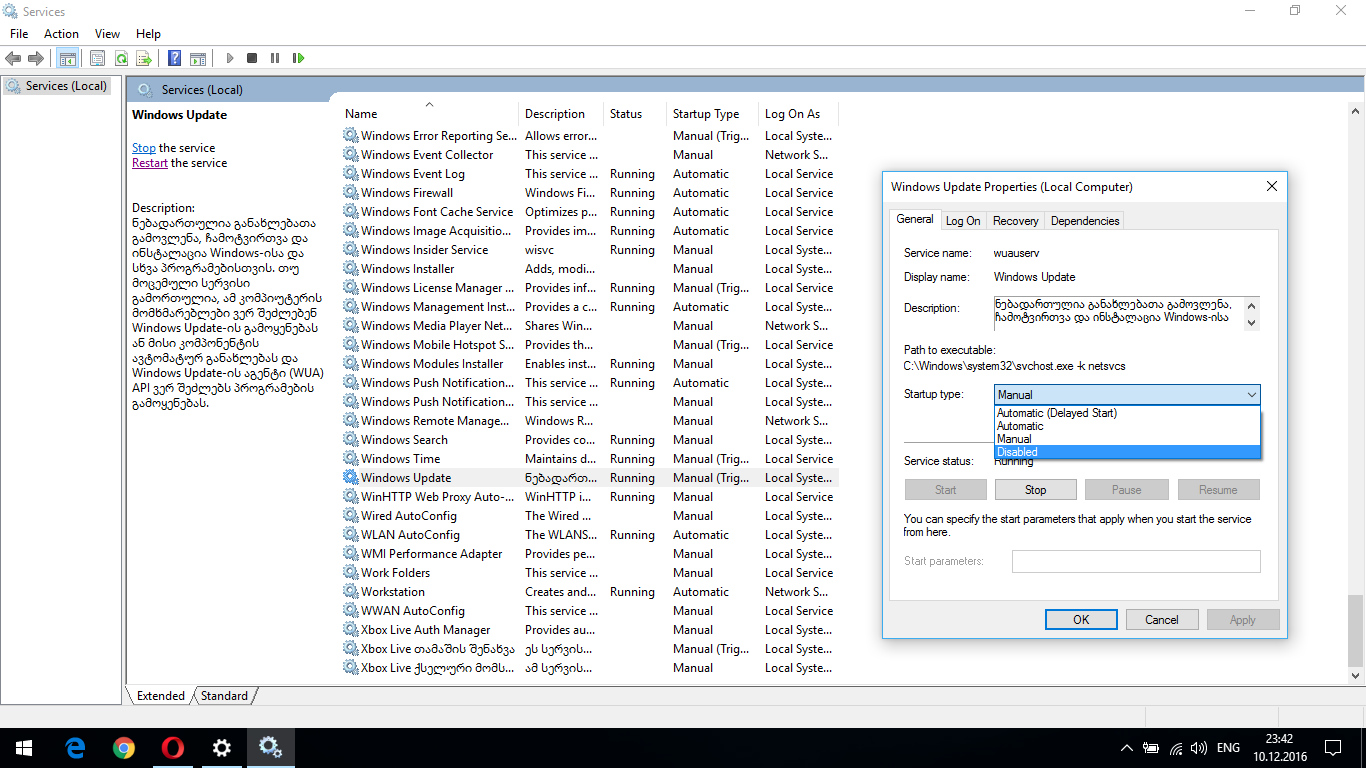Click the Properties toolbar icon
This screenshot has height=768, width=1366.
pos(97,59)
